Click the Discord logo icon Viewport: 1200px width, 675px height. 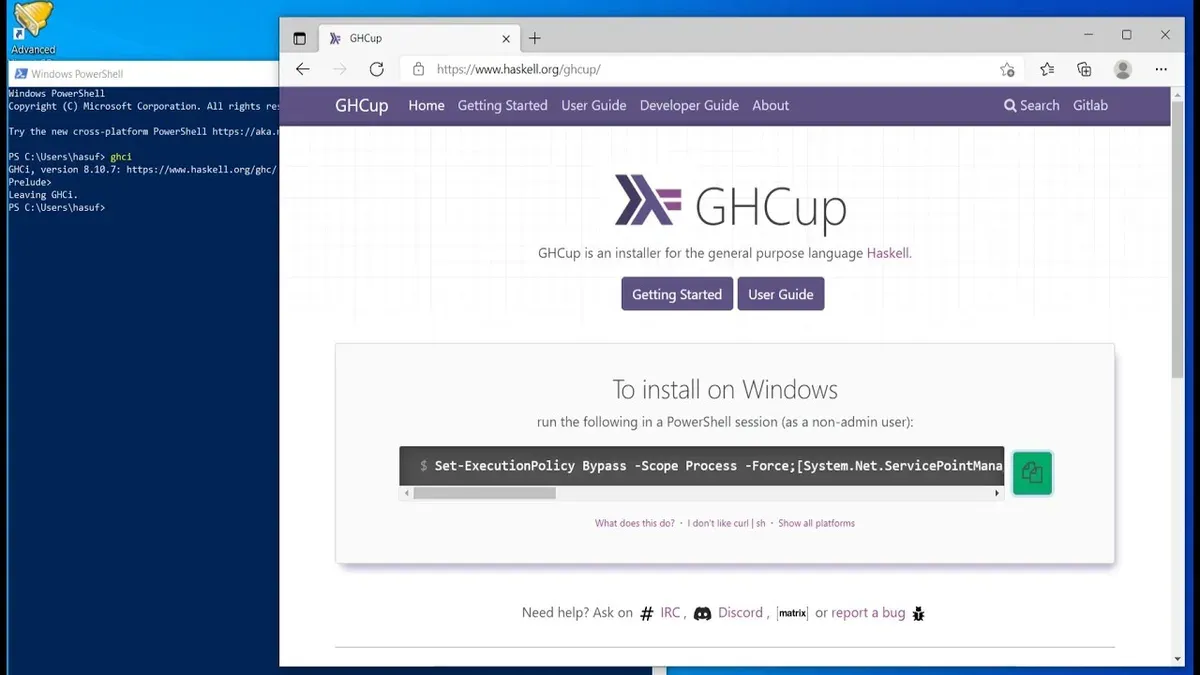[702, 613]
